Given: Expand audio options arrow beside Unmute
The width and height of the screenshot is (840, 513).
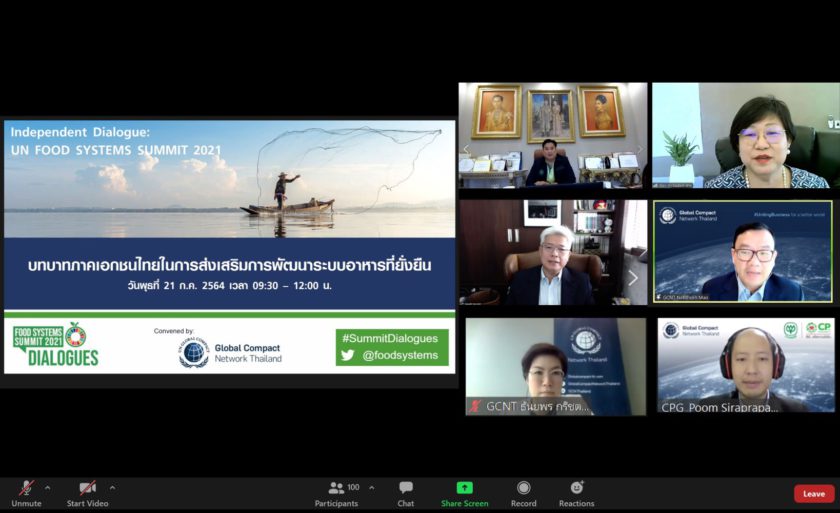Looking at the screenshot, I should (x=48, y=488).
